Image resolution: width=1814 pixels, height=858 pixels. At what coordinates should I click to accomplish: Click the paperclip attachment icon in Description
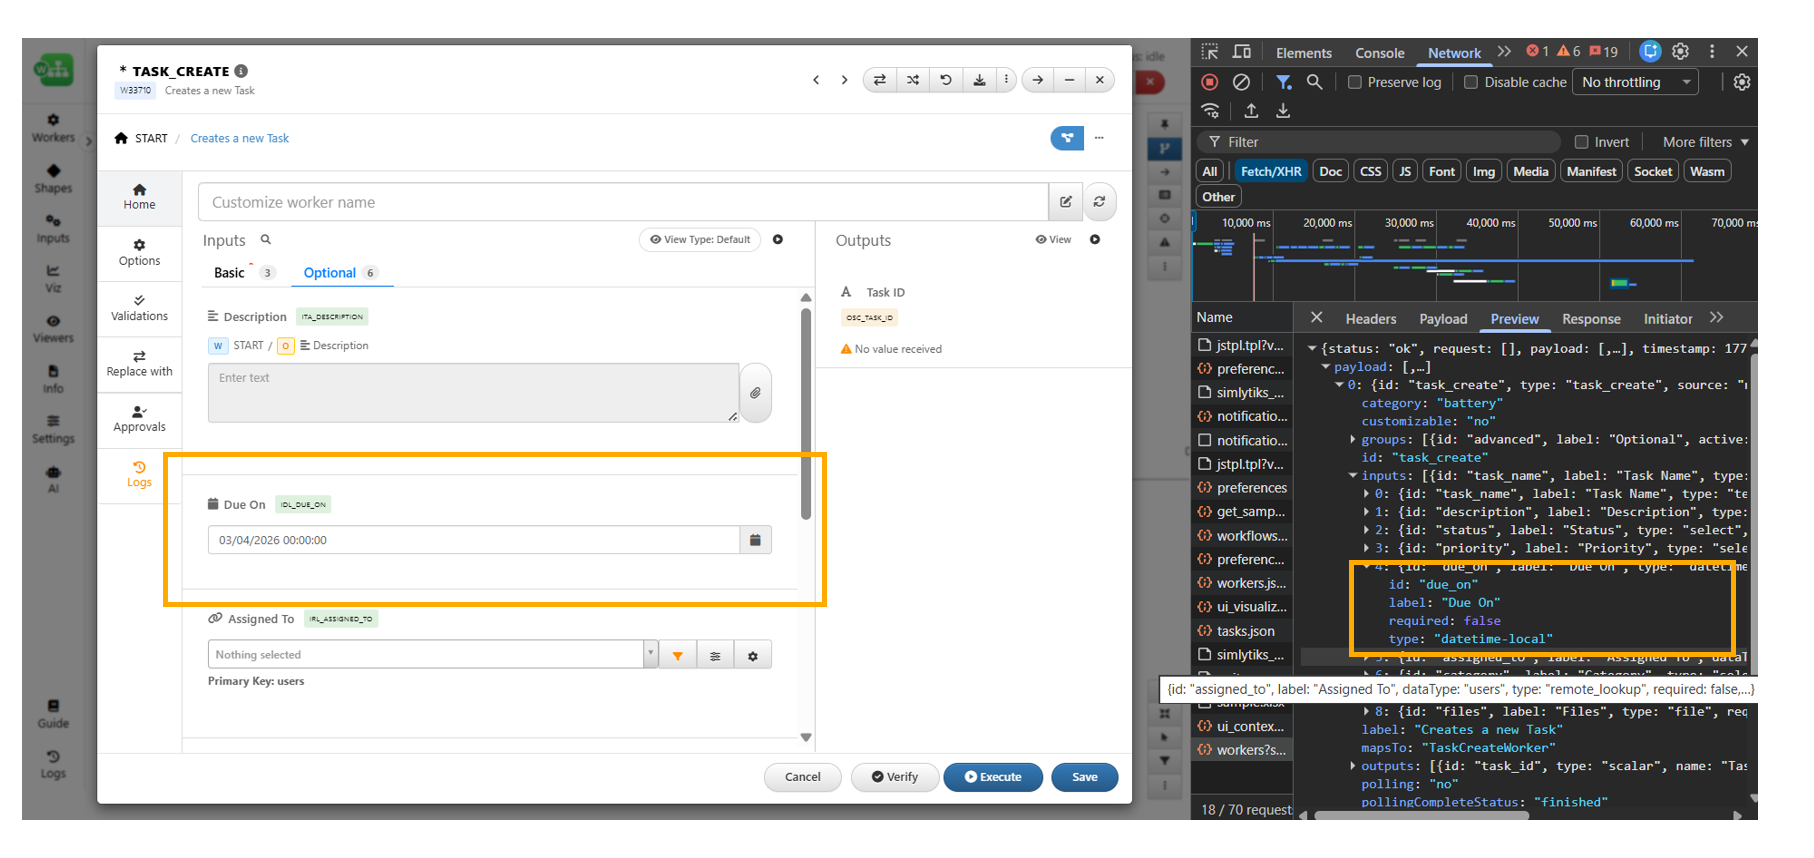click(755, 393)
